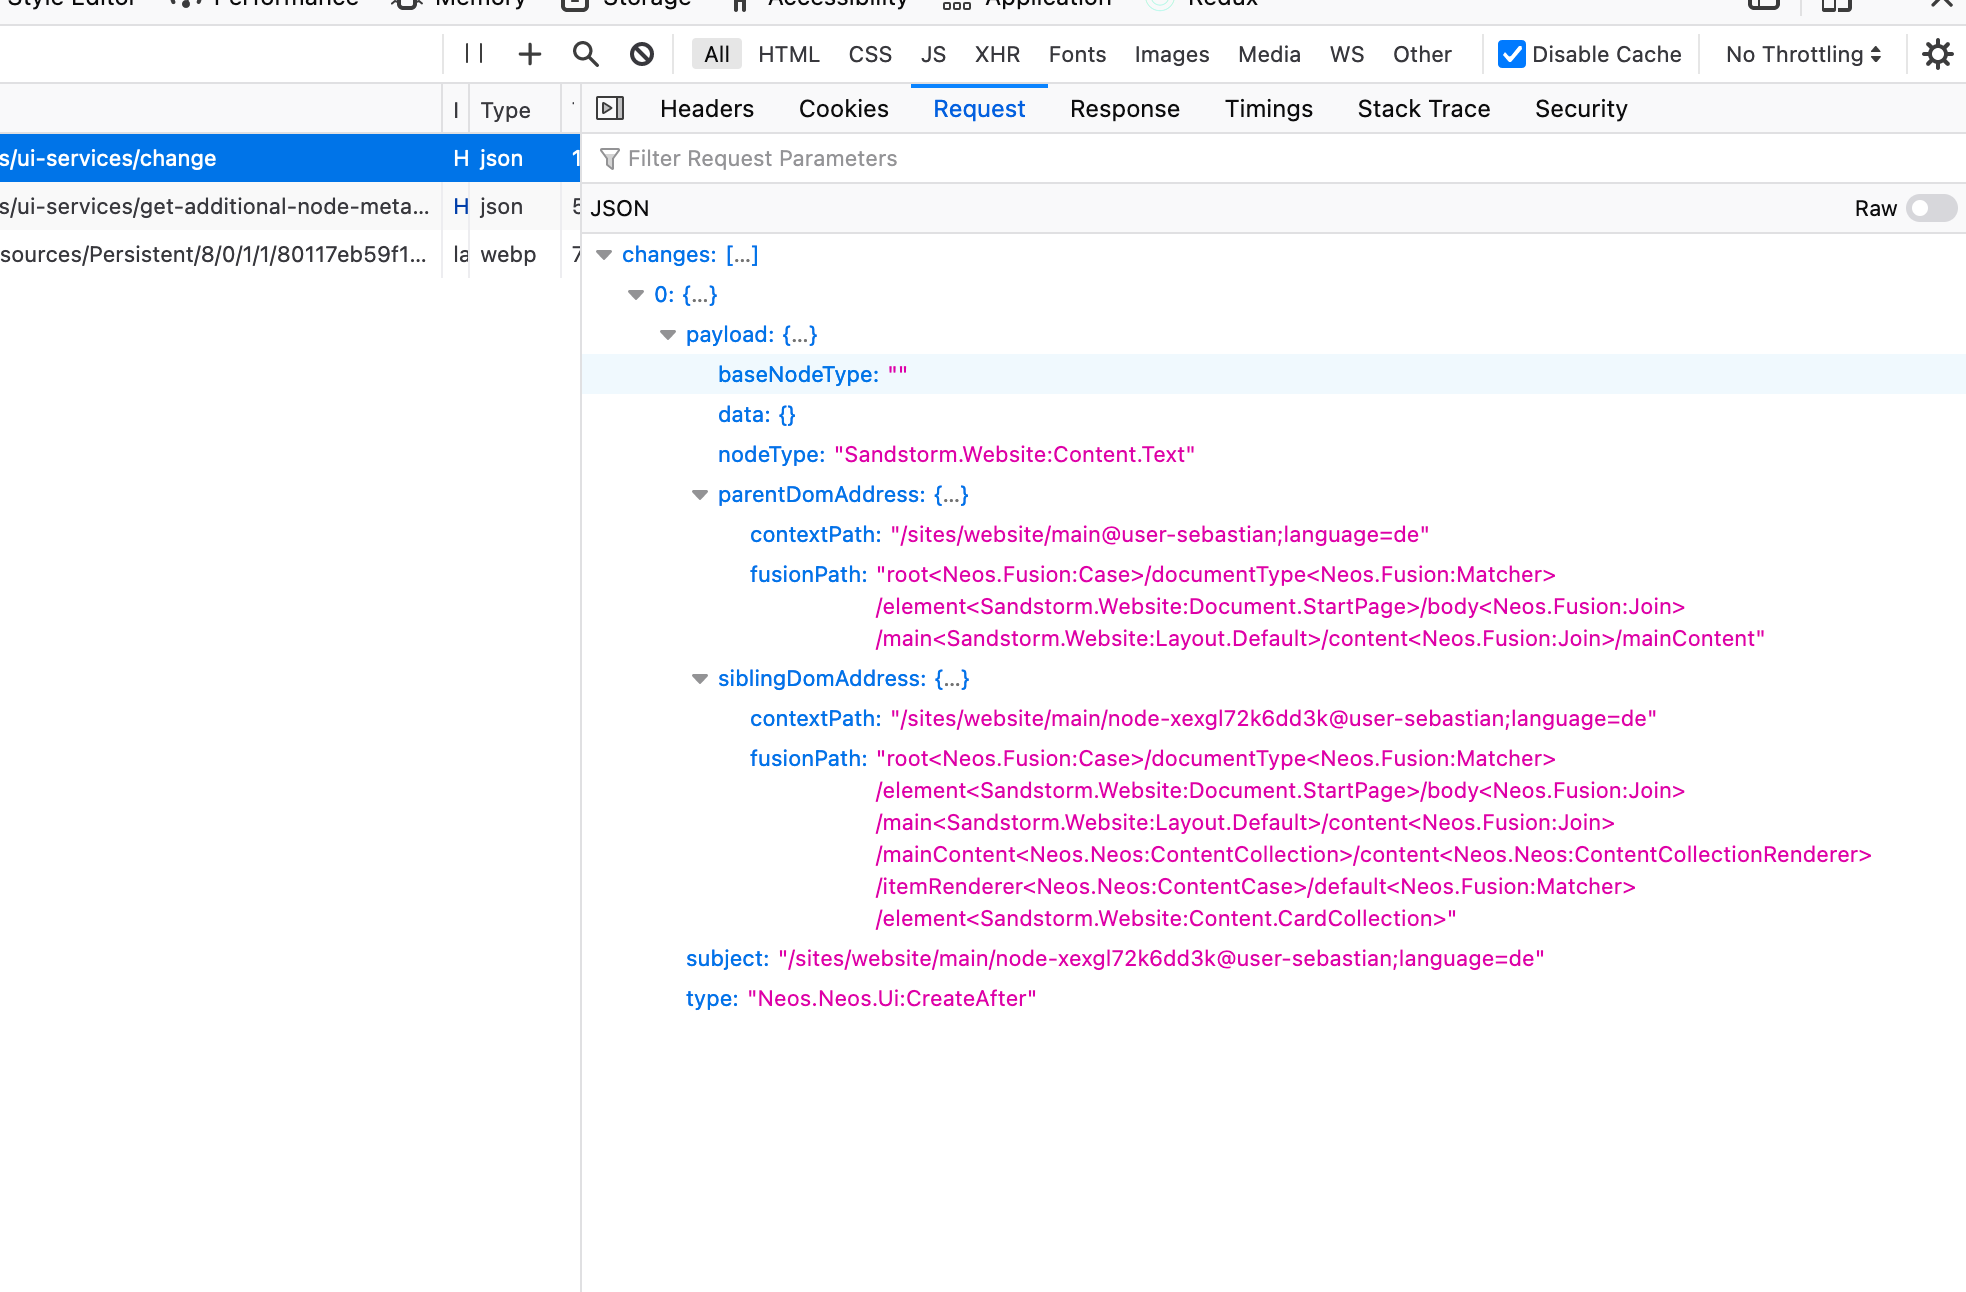
Task: Open the No Throttling dropdown
Action: [1800, 54]
